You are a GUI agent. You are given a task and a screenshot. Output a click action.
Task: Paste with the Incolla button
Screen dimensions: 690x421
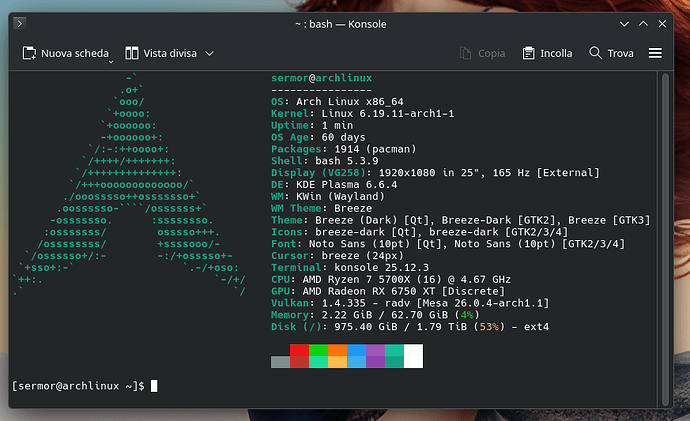(x=547, y=53)
